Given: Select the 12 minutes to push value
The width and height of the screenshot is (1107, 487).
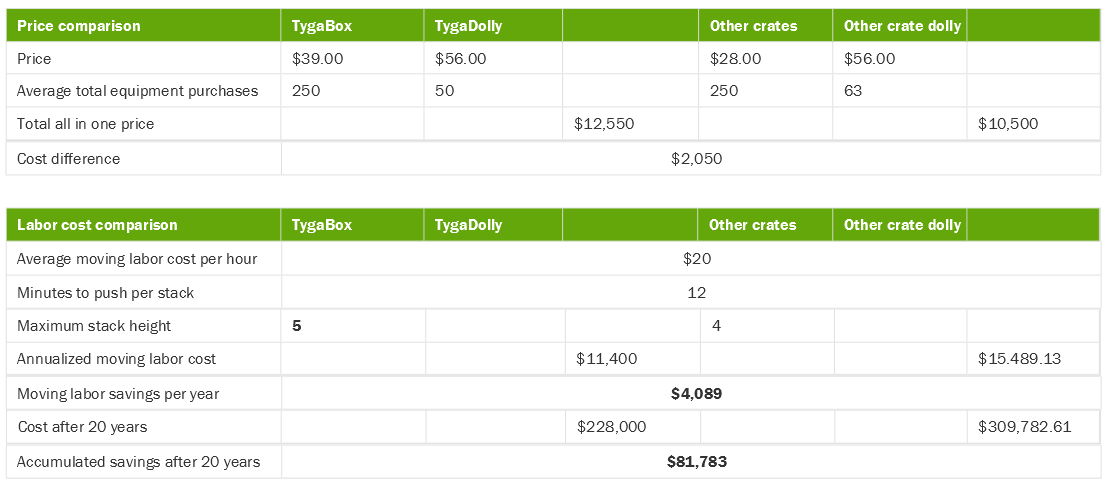Looking at the screenshot, I should click(697, 292).
